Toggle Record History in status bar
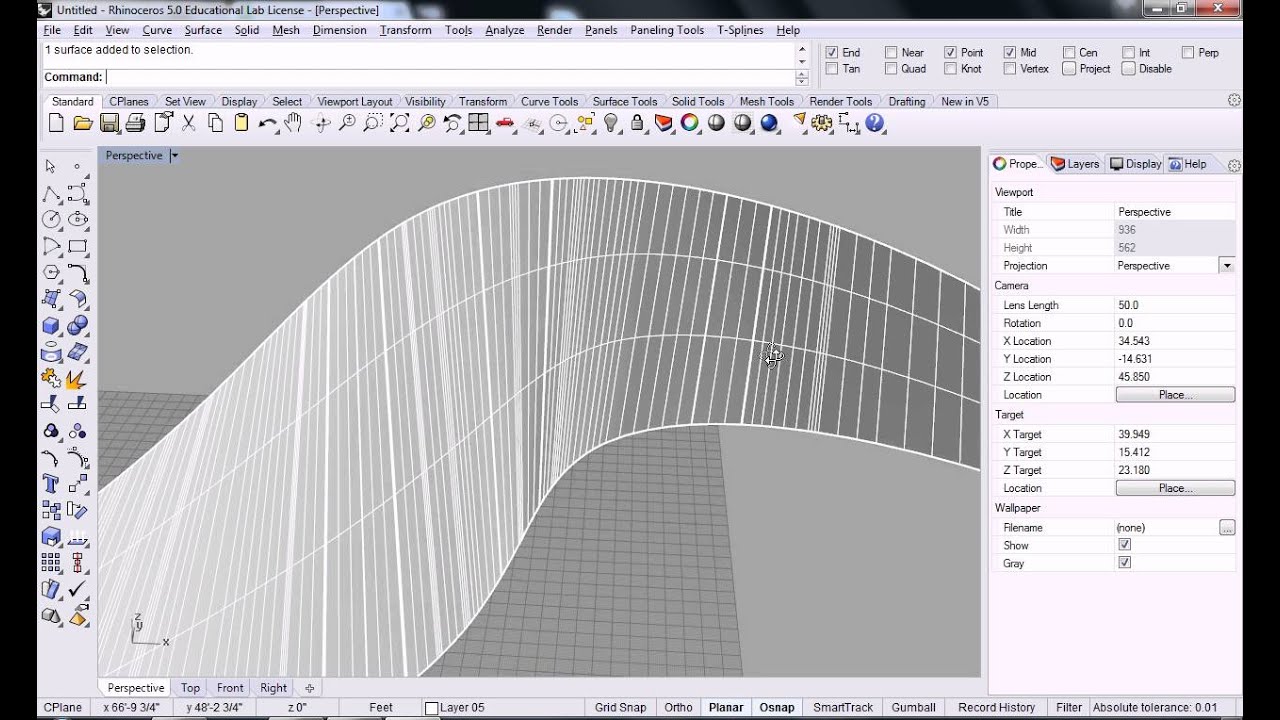Screen dimensions: 1280x720 (996, 707)
